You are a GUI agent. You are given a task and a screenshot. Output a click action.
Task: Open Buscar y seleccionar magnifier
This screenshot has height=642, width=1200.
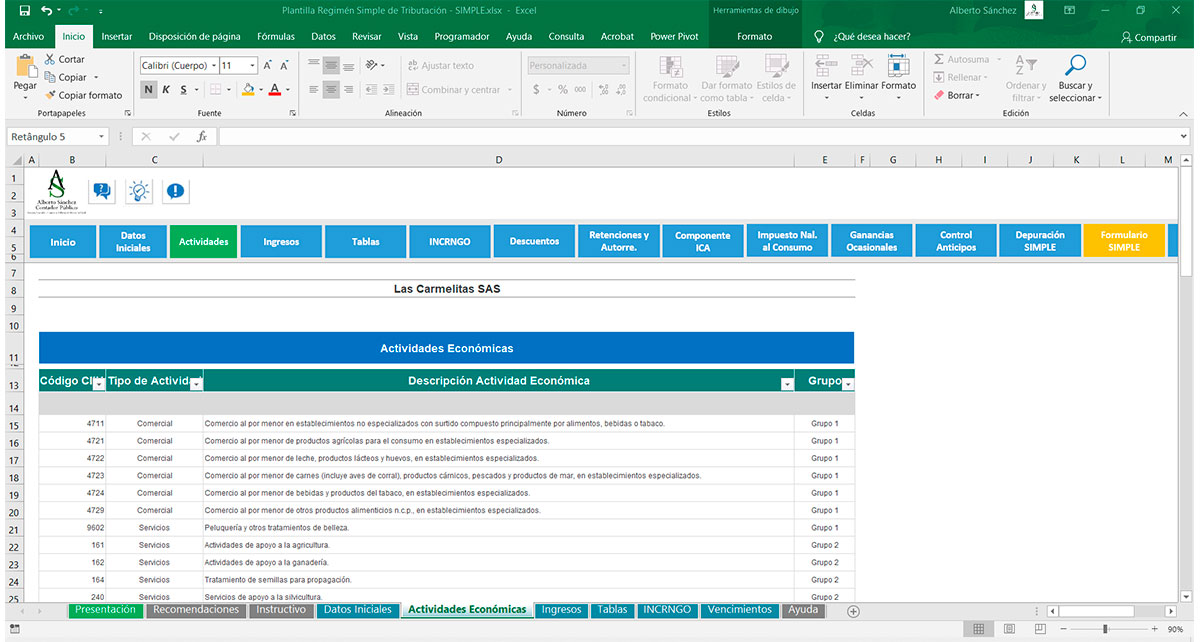(x=1075, y=66)
